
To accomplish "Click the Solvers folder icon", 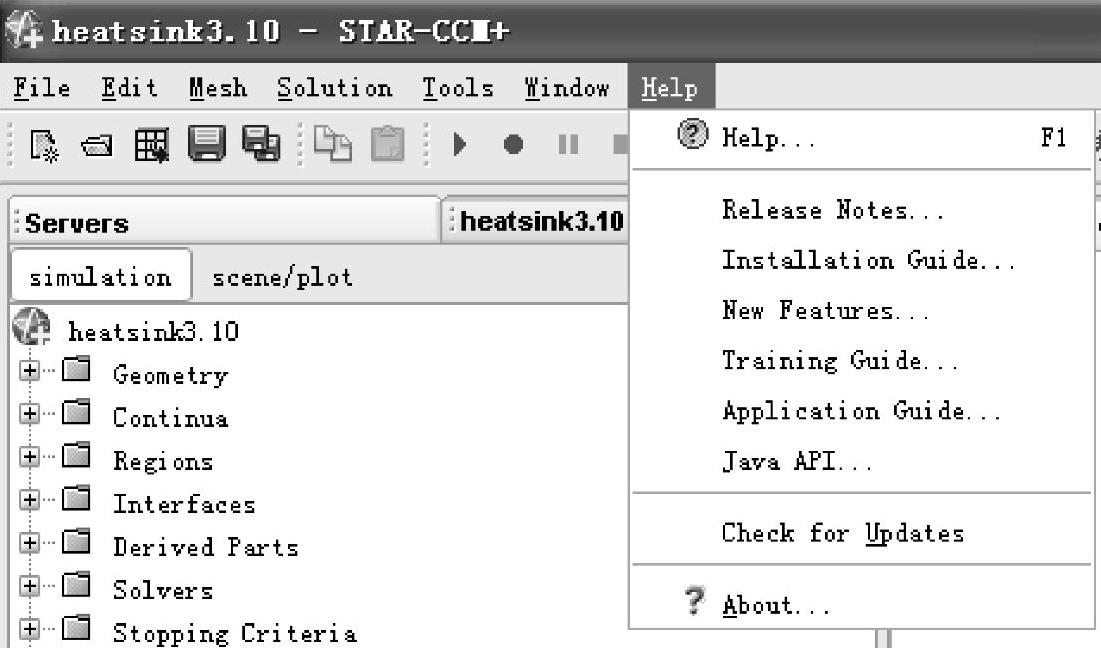I will click(76, 584).
